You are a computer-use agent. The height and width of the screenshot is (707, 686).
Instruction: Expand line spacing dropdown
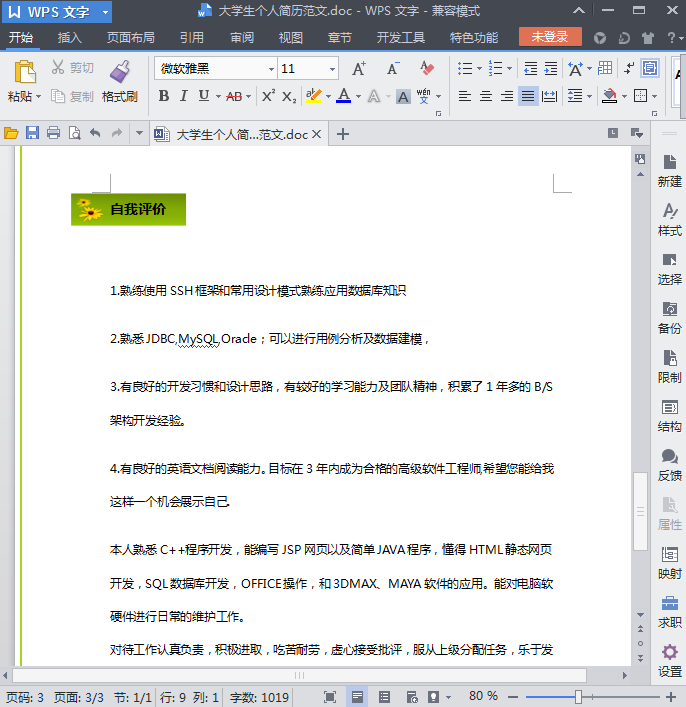click(x=589, y=96)
